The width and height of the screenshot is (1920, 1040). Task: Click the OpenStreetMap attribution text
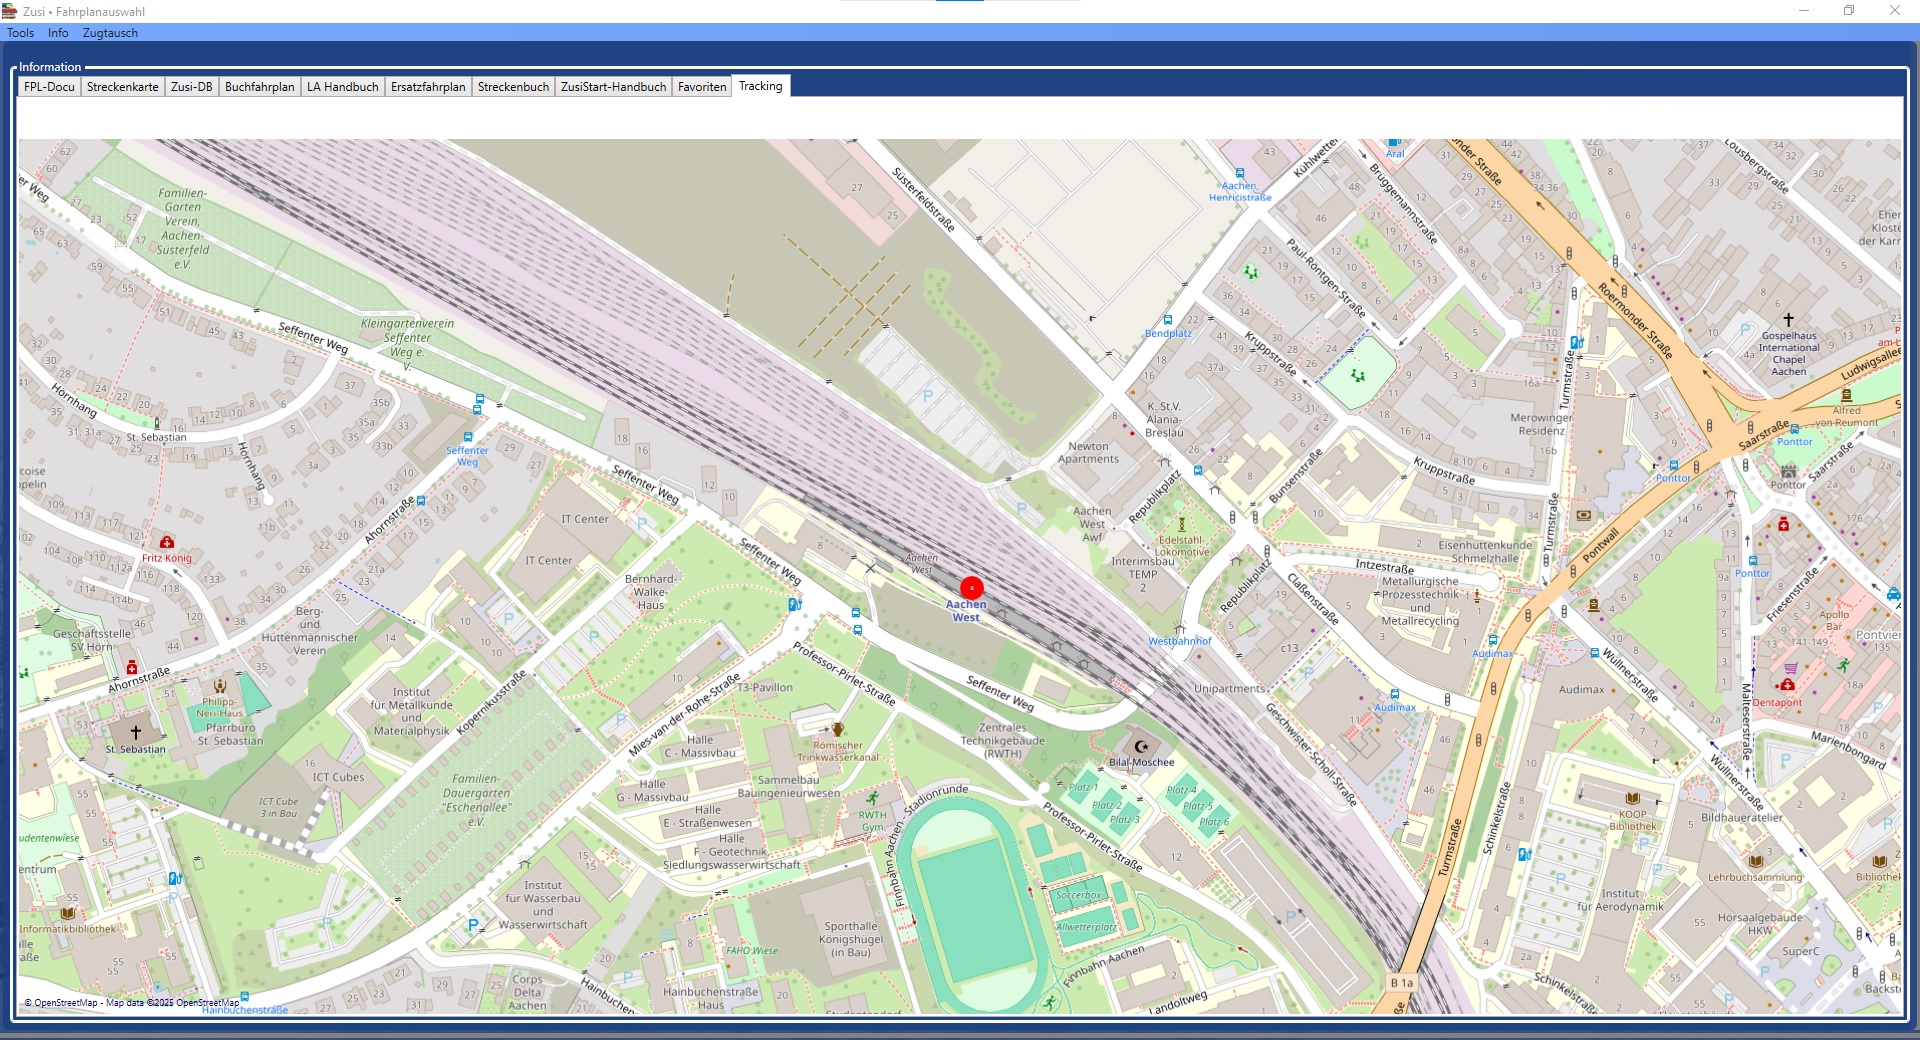(131, 1002)
